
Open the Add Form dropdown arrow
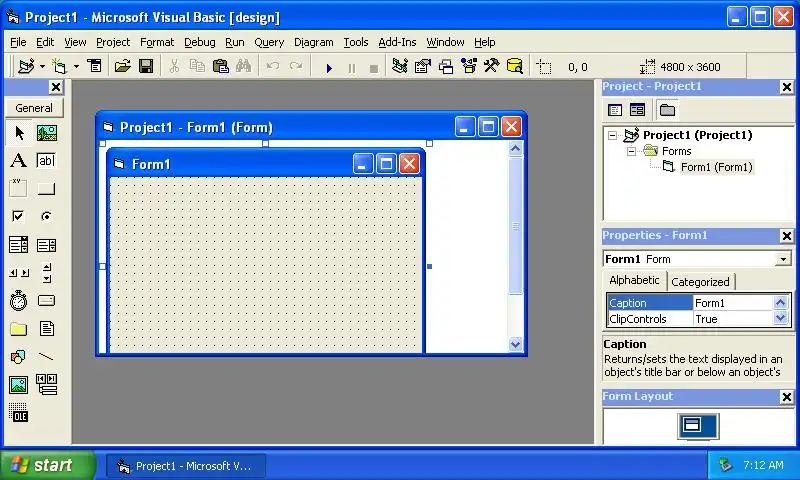coord(76,67)
